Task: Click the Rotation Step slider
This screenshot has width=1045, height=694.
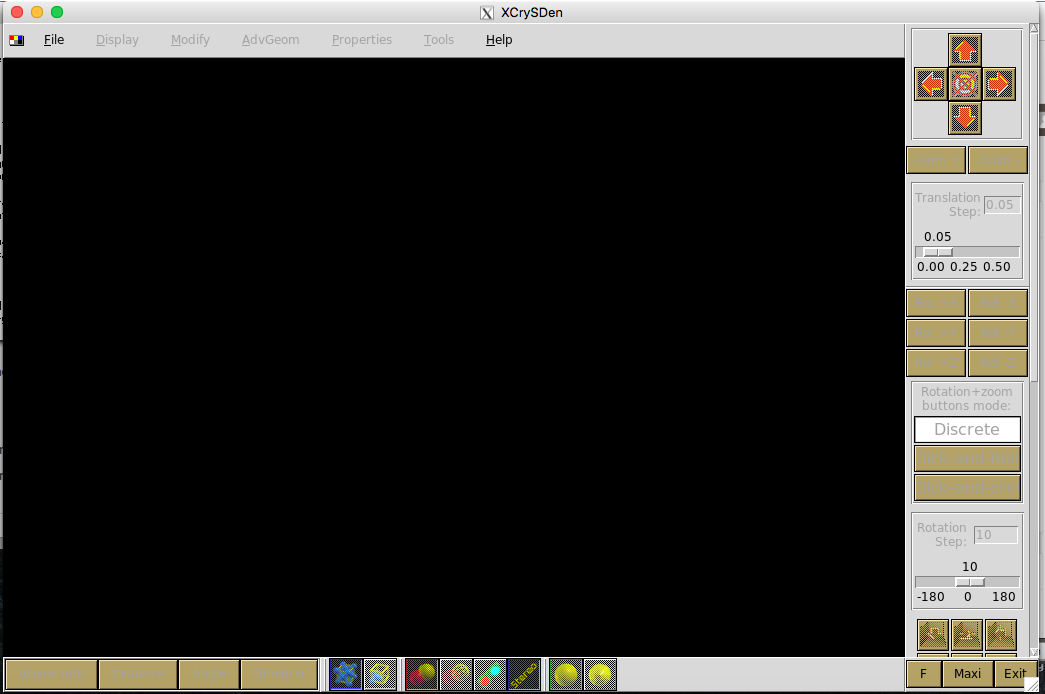Action: (967, 582)
